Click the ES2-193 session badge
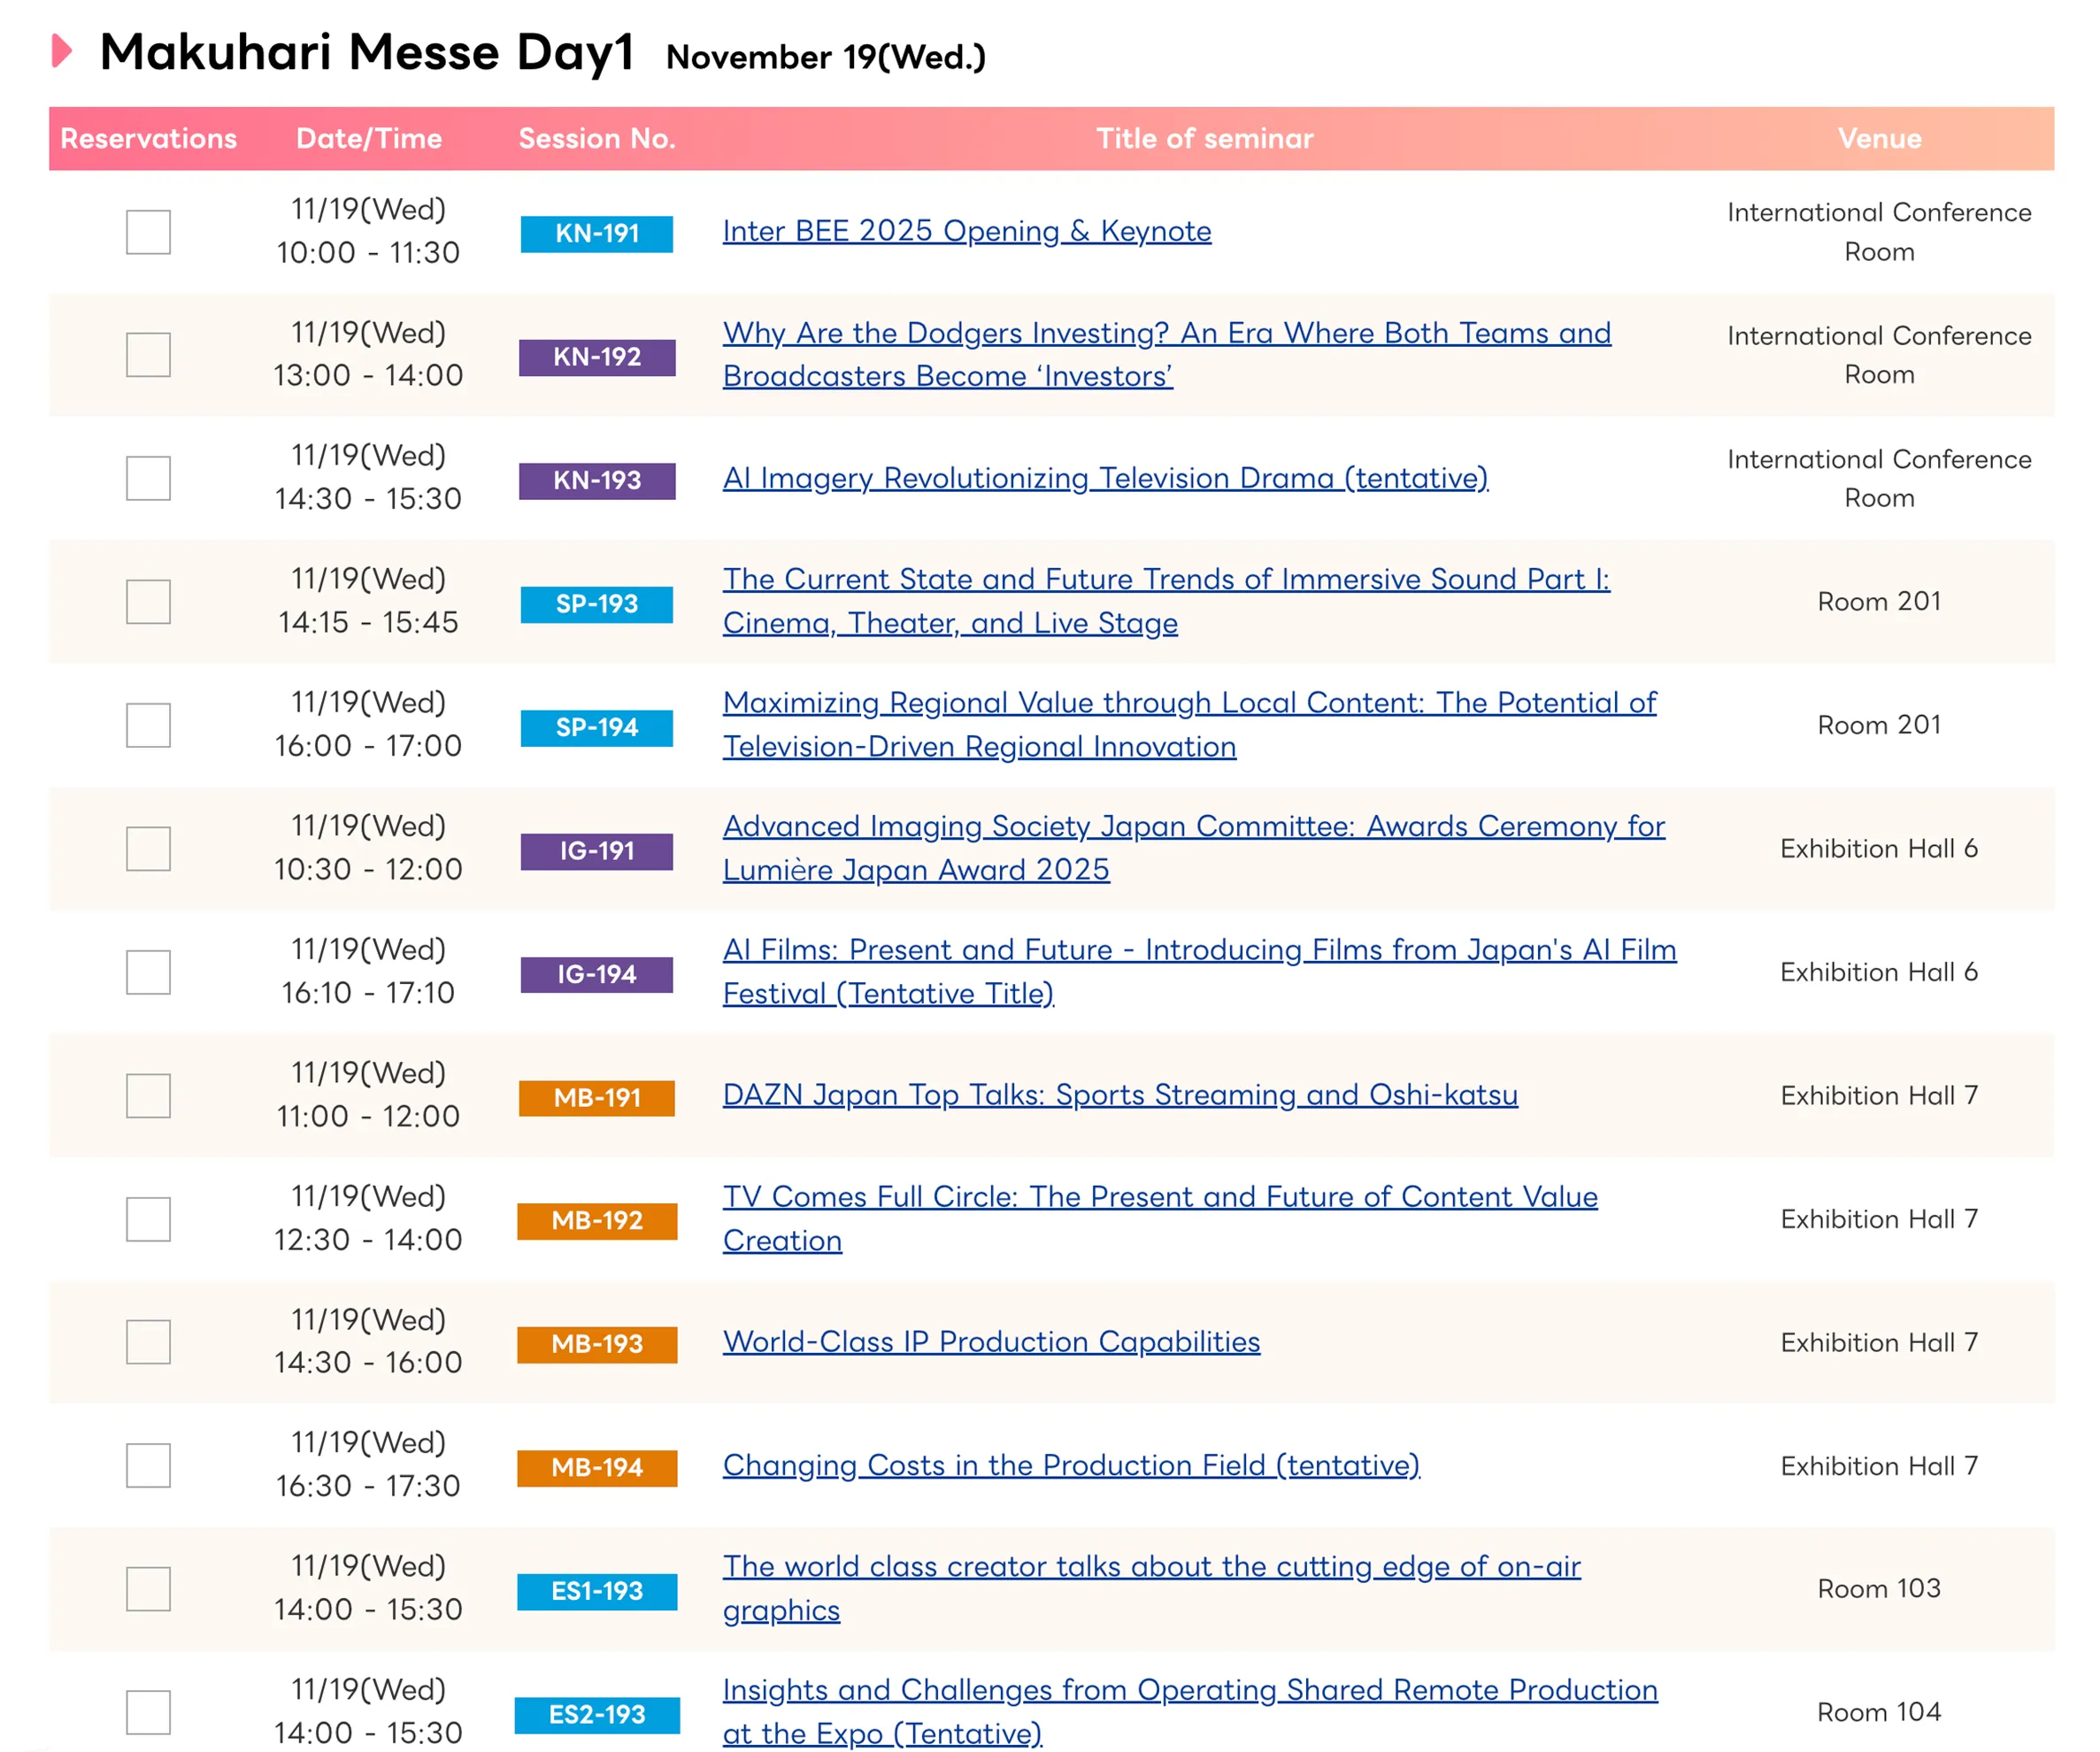Viewport: 2100px width, 1752px height. tap(597, 1715)
